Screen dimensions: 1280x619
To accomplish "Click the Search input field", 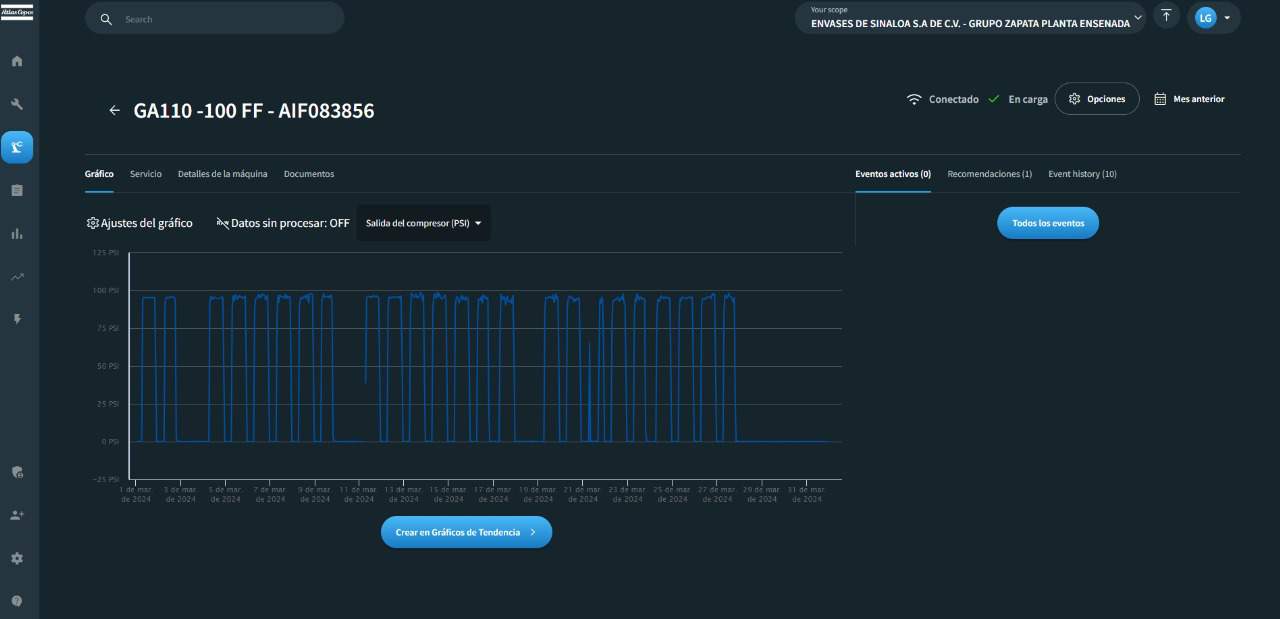I will click(225, 19).
